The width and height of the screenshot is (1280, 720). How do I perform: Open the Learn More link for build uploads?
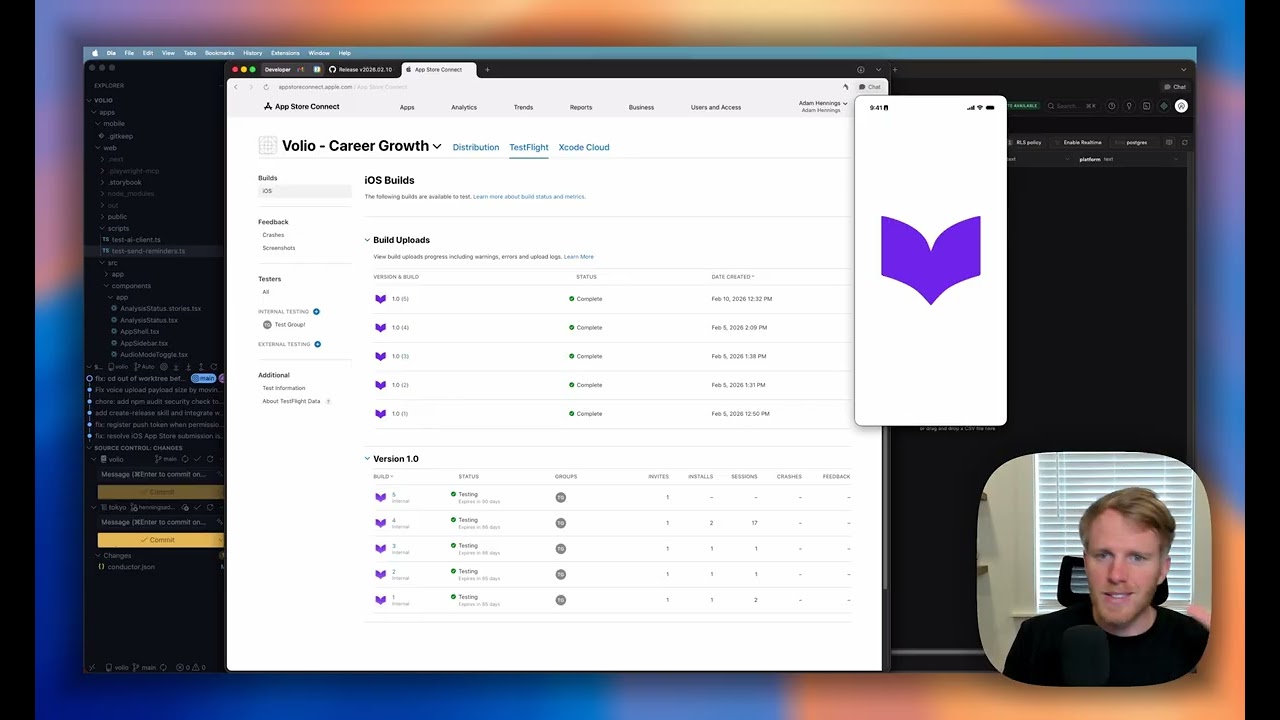[x=579, y=257]
